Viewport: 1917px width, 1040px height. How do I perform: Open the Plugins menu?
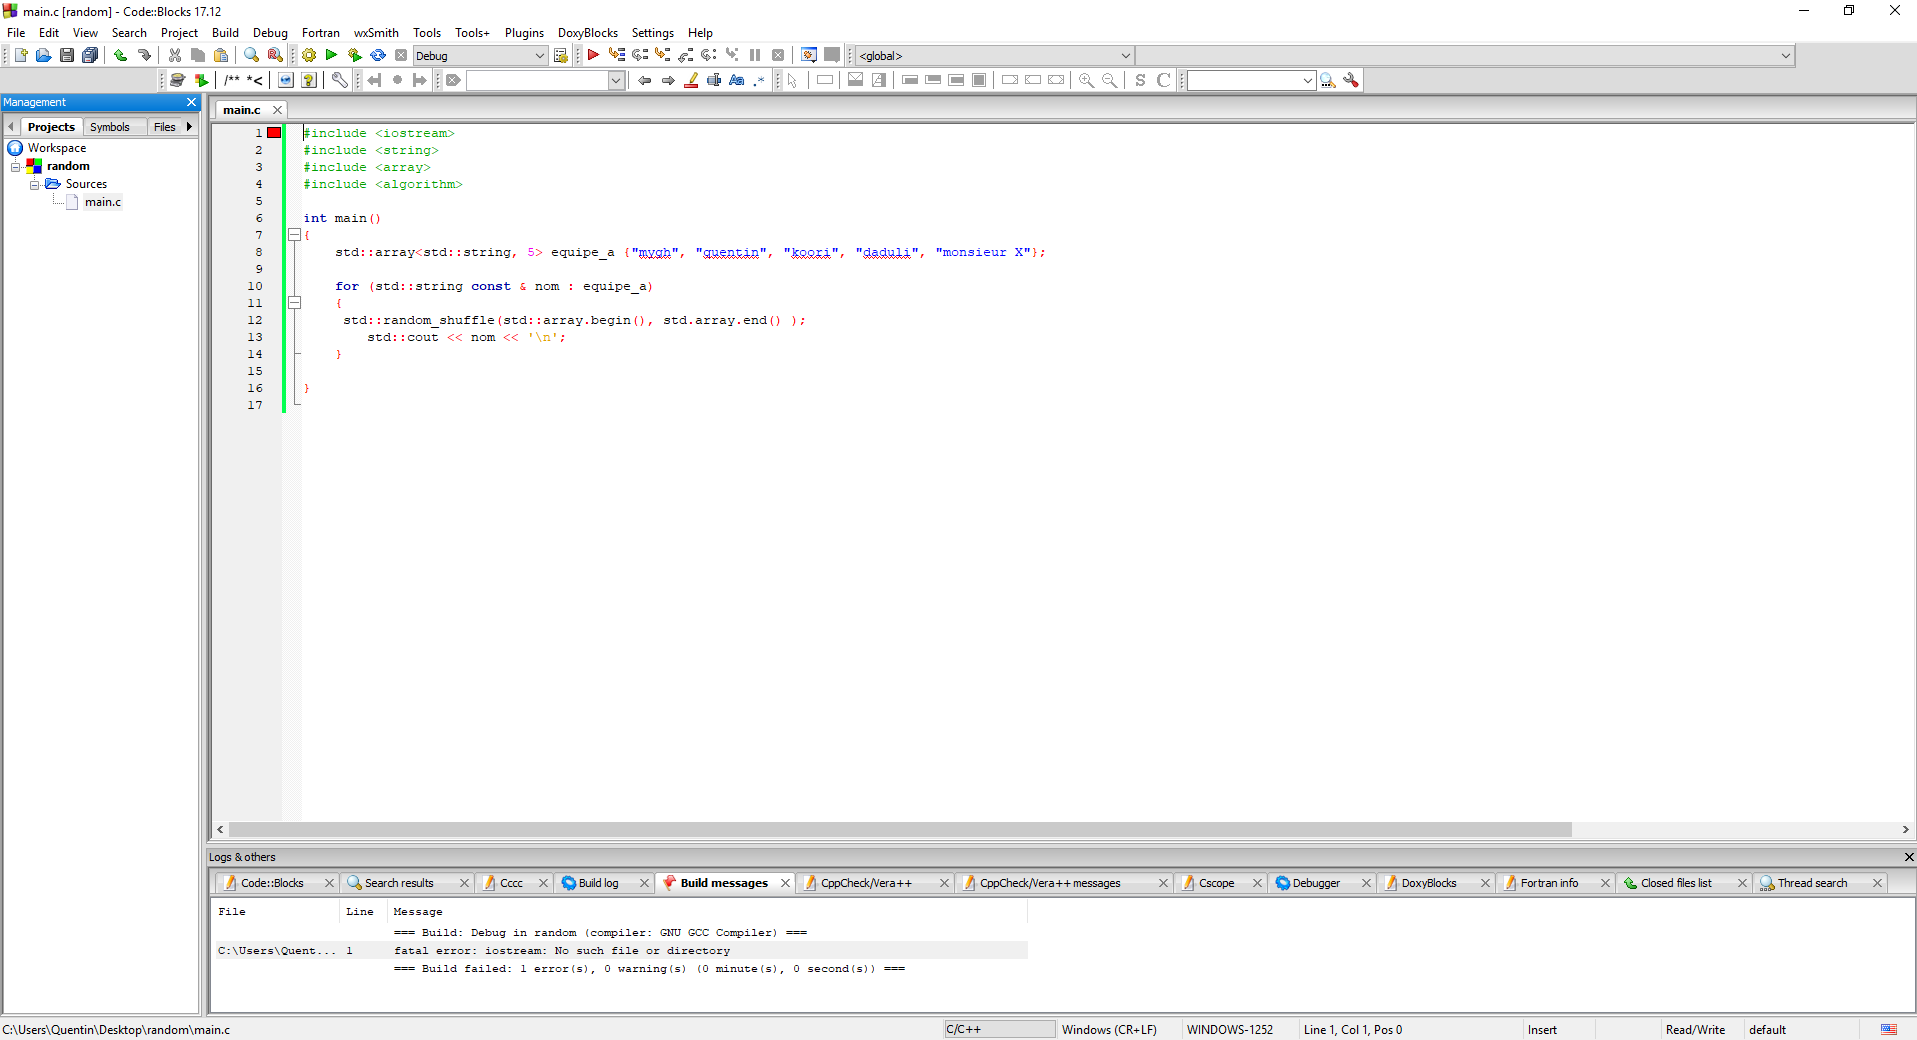pyautogui.click(x=524, y=33)
